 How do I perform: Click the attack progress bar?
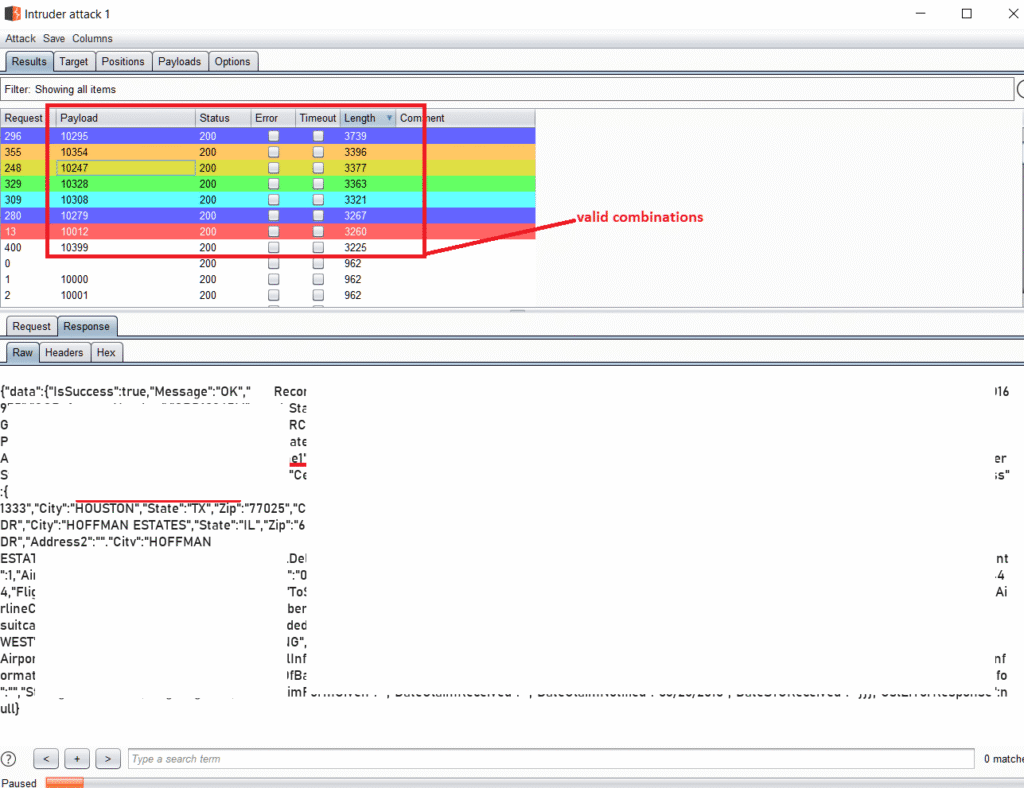(64, 782)
